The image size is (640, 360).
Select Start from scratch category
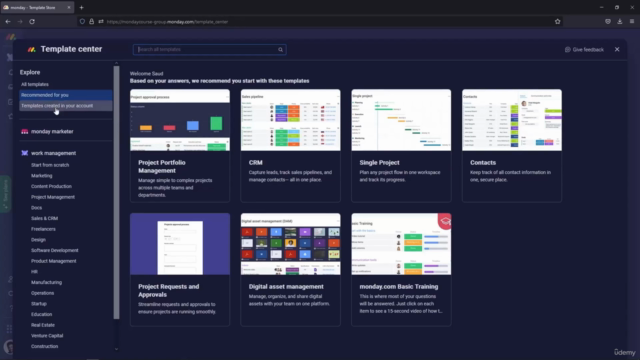point(50,165)
